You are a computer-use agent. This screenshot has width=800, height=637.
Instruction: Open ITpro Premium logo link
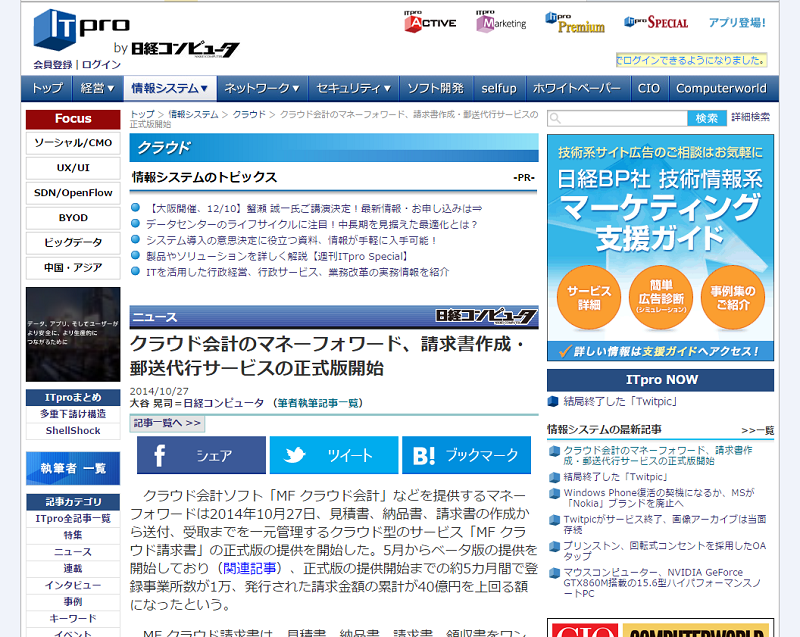click(575, 22)
